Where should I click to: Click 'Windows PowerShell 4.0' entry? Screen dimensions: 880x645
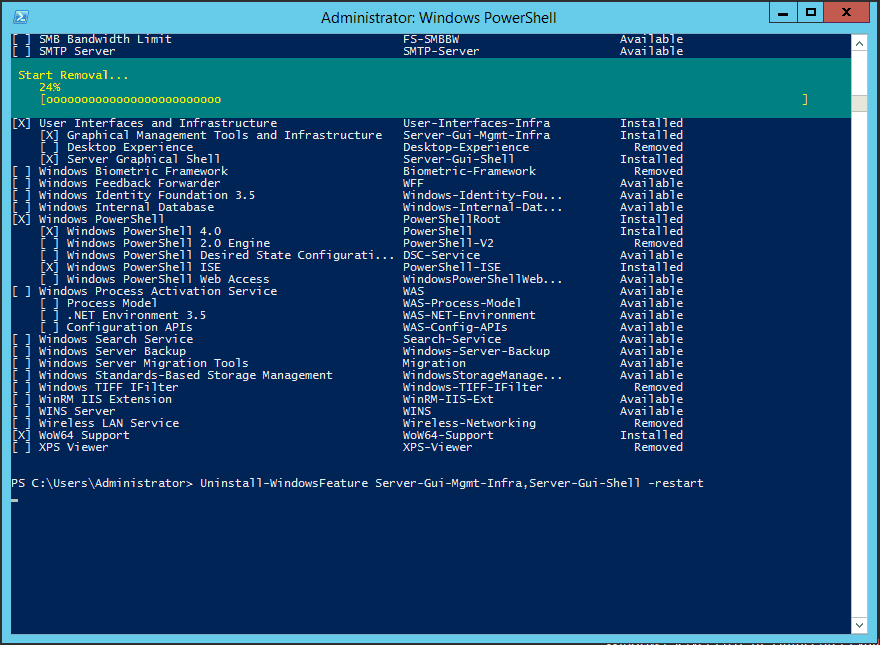(144, 231)
